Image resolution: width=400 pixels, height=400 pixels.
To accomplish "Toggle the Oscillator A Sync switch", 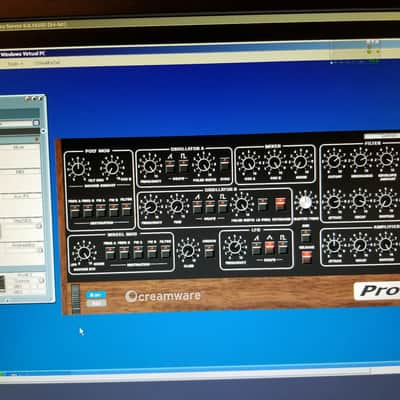I will (225, 165).
